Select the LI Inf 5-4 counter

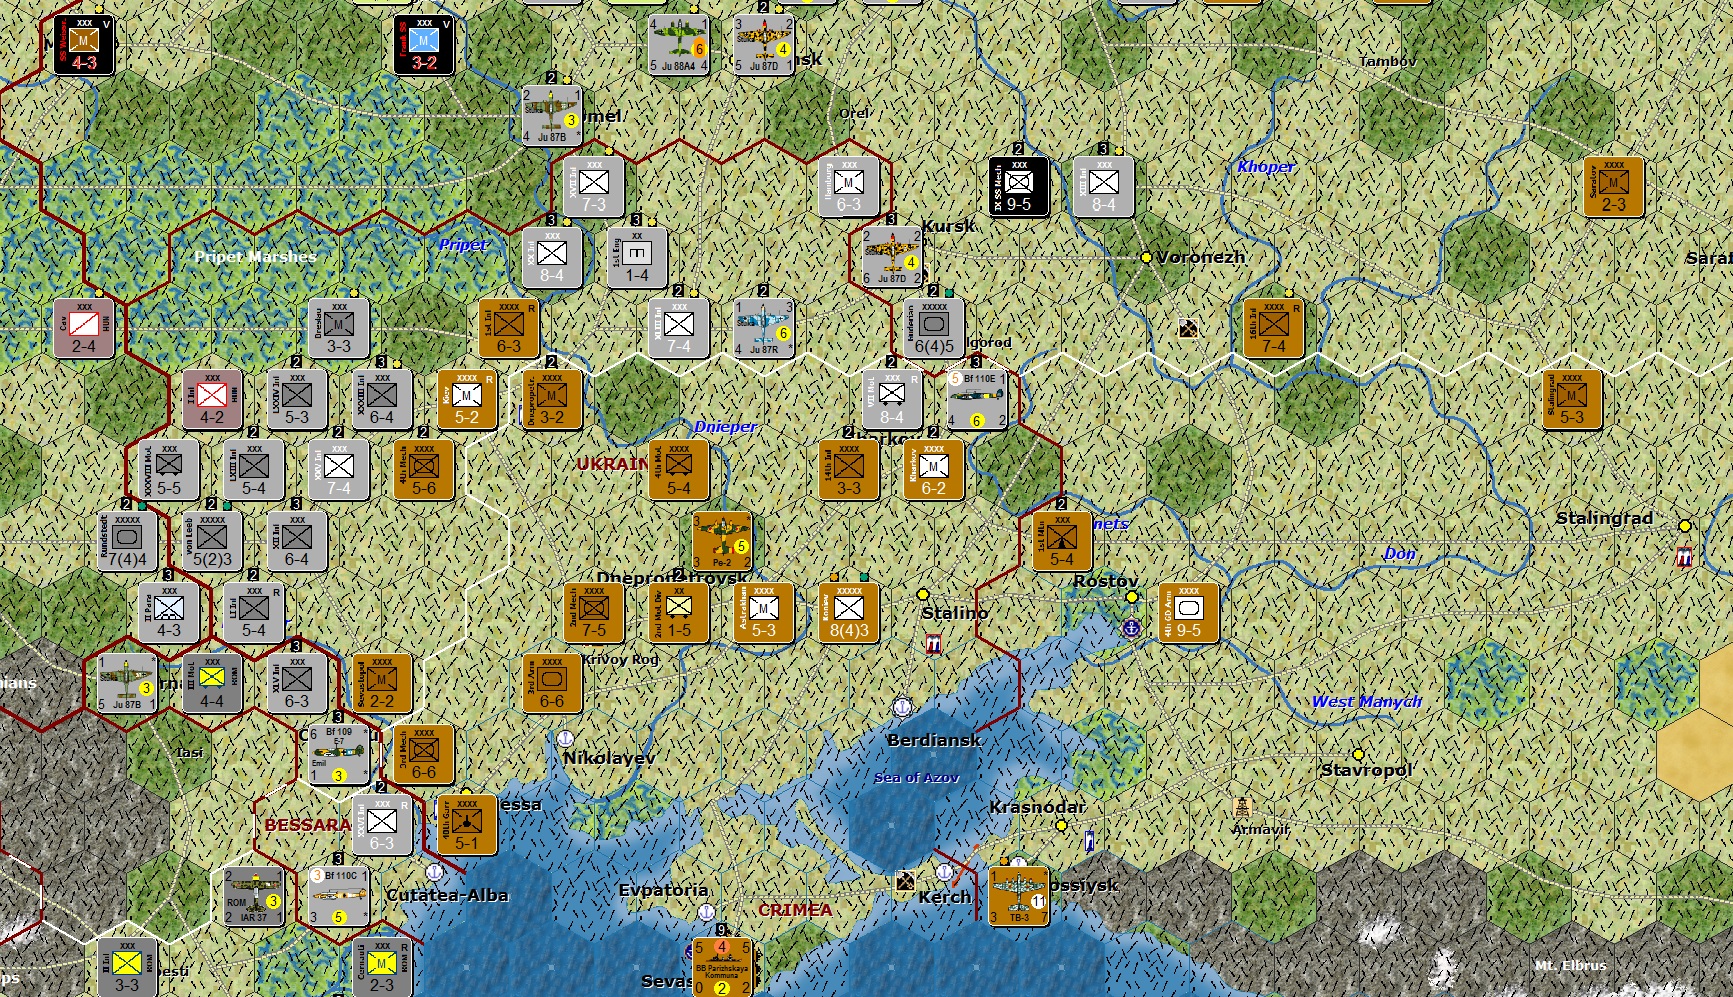tap(254, 612)
